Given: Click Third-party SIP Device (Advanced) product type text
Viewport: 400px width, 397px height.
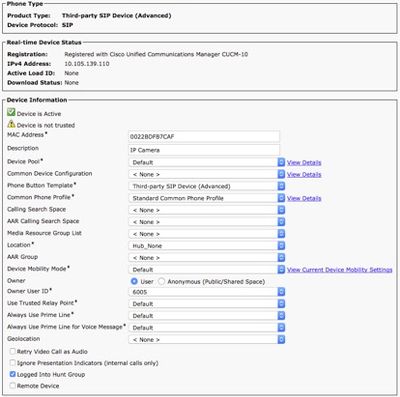Looking at the screenshot, I should [x=116, y=16].
